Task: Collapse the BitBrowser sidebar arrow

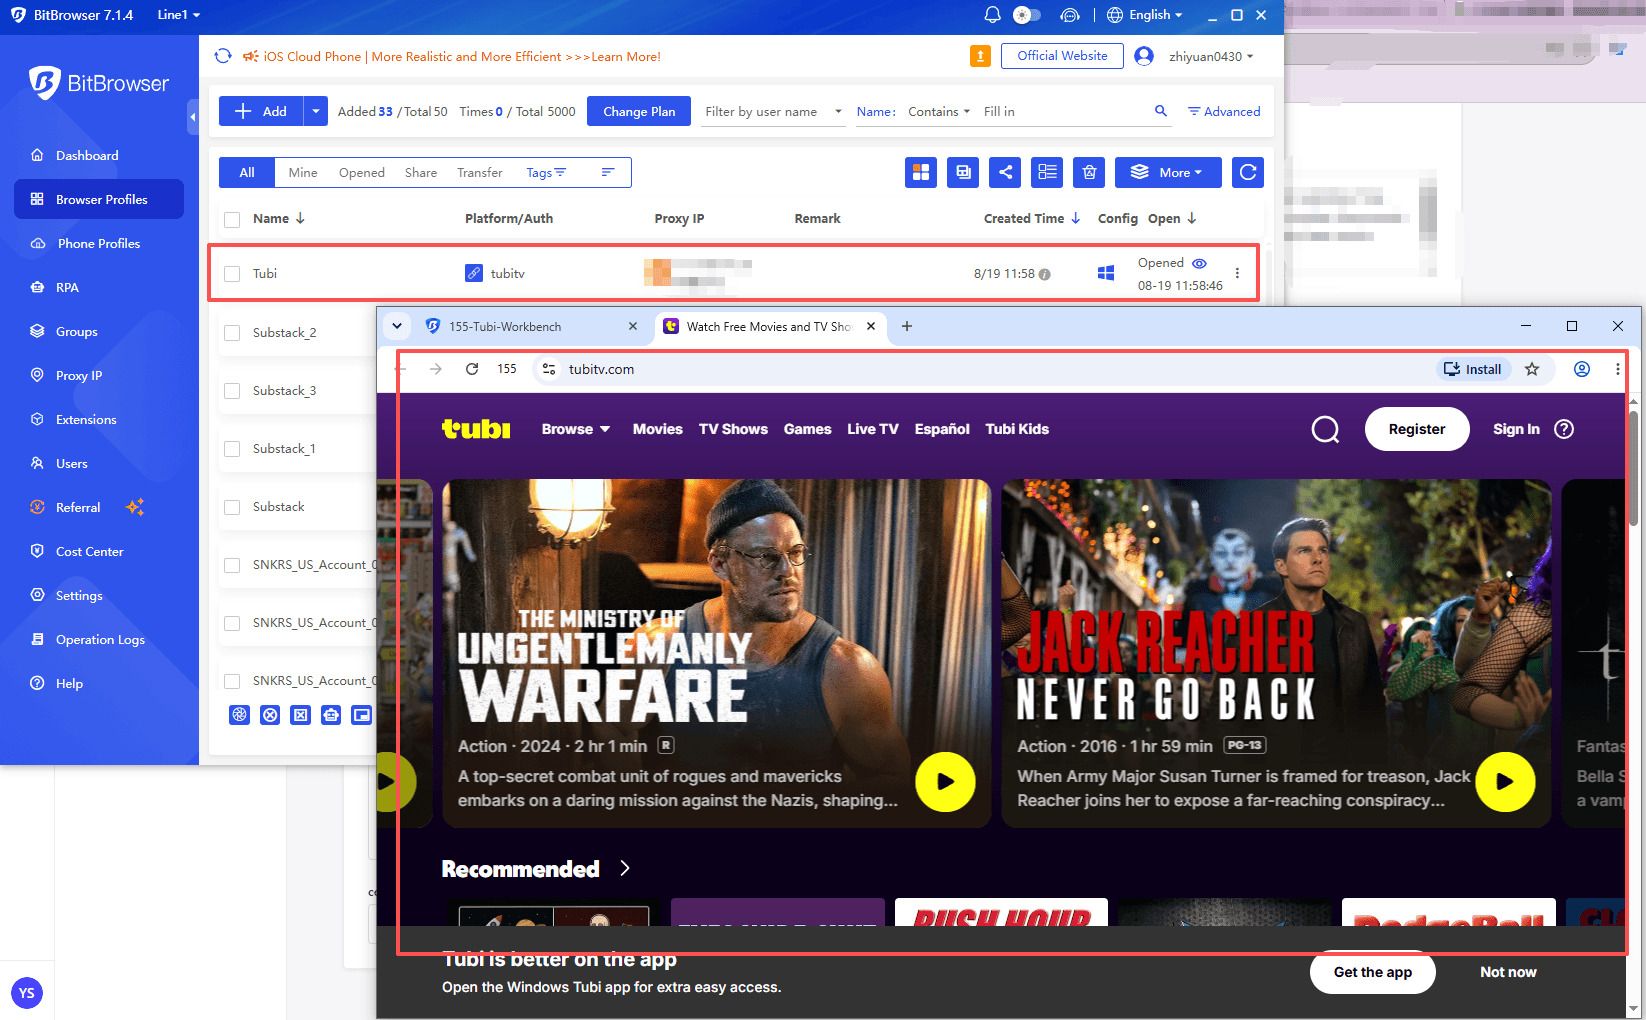Action: pos(193,117)
